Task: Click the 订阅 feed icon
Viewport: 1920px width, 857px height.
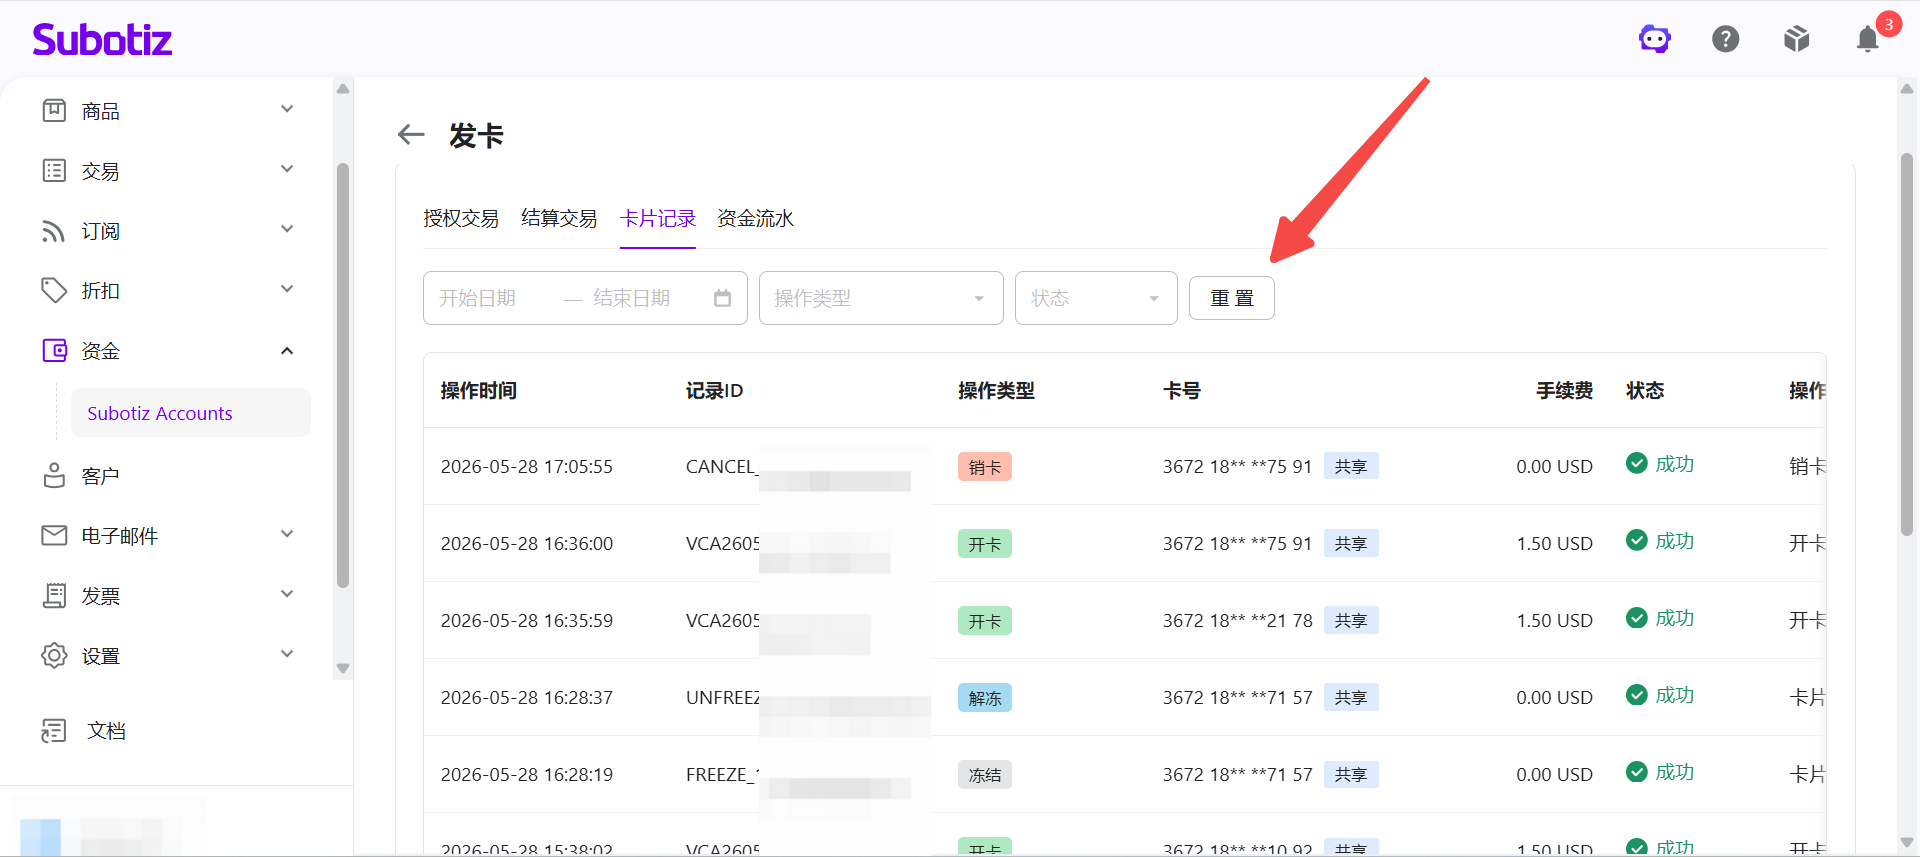Action: (x=54, y=231)
